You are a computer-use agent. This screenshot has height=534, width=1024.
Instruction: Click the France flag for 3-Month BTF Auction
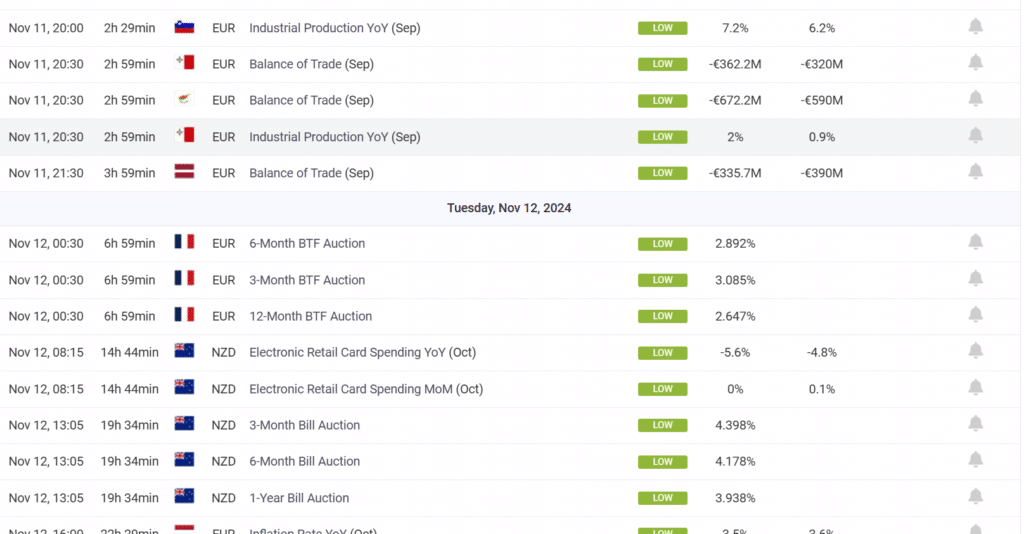coord(184,279)
